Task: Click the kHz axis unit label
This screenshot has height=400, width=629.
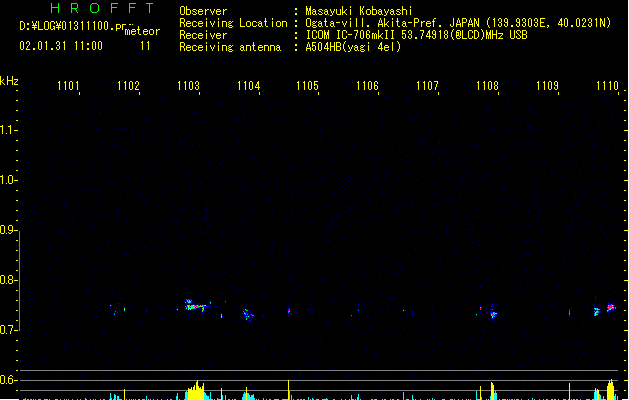Action: click(9, 81)
